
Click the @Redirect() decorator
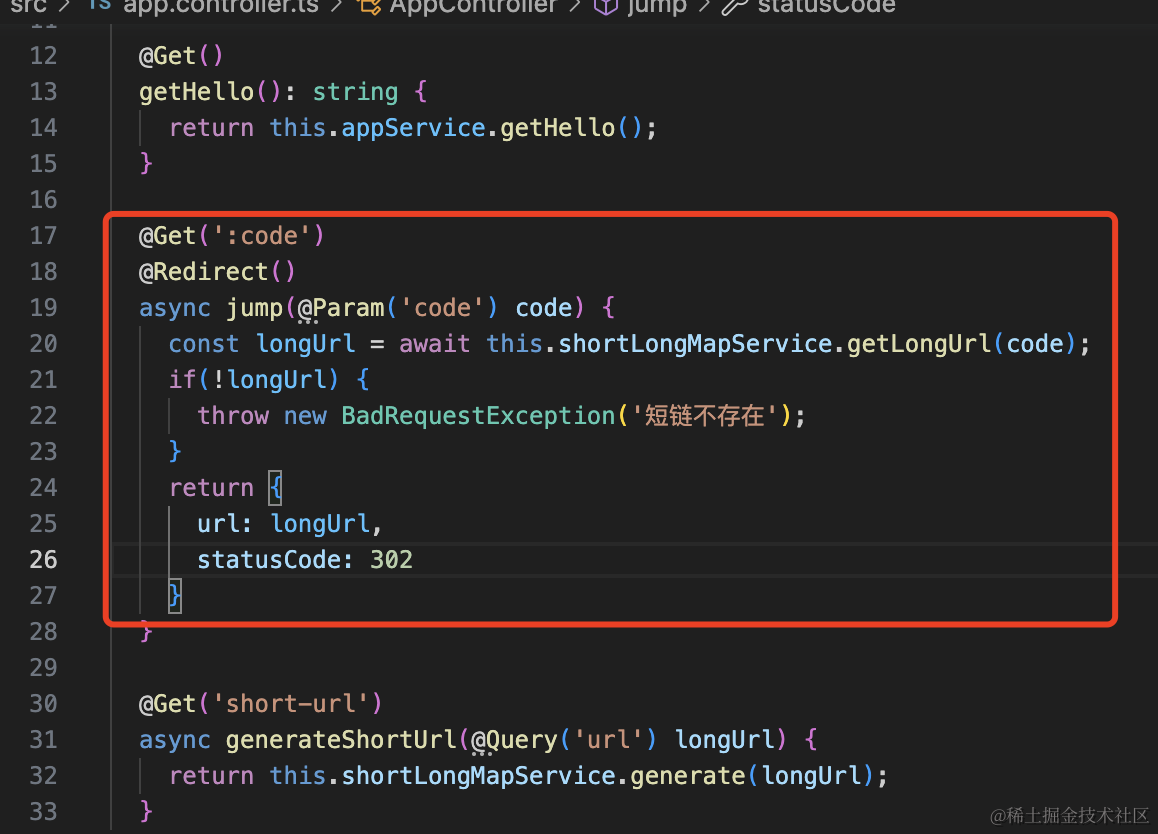(217, 272)
